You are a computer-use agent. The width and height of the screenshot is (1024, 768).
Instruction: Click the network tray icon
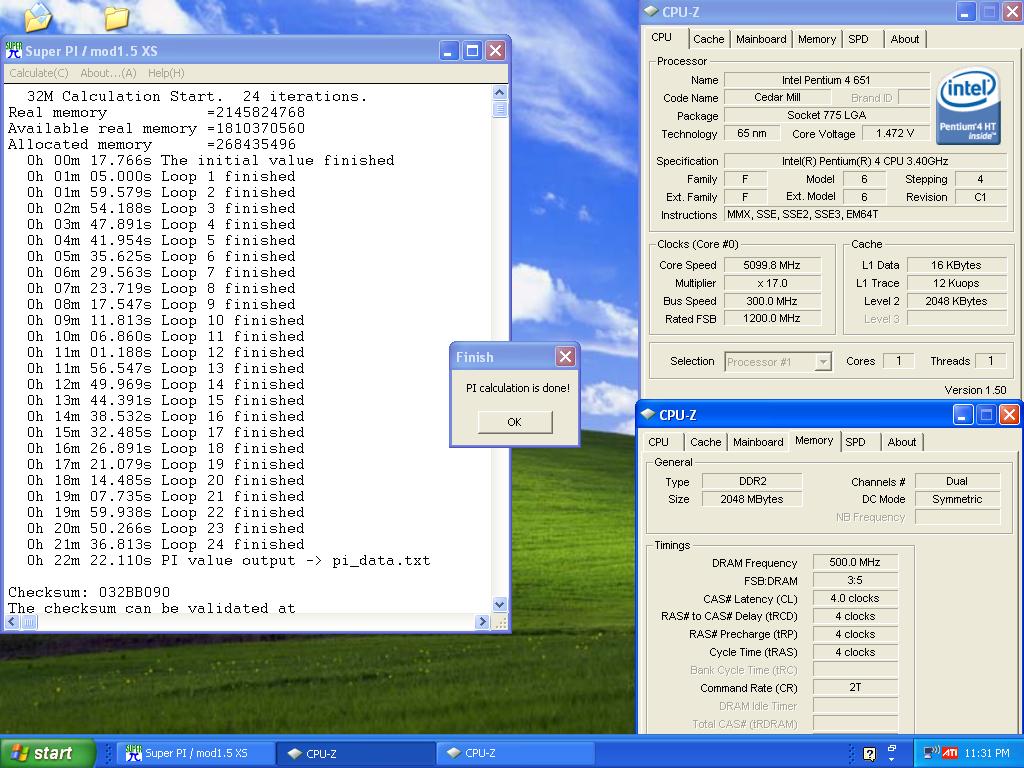click(931, 752)
